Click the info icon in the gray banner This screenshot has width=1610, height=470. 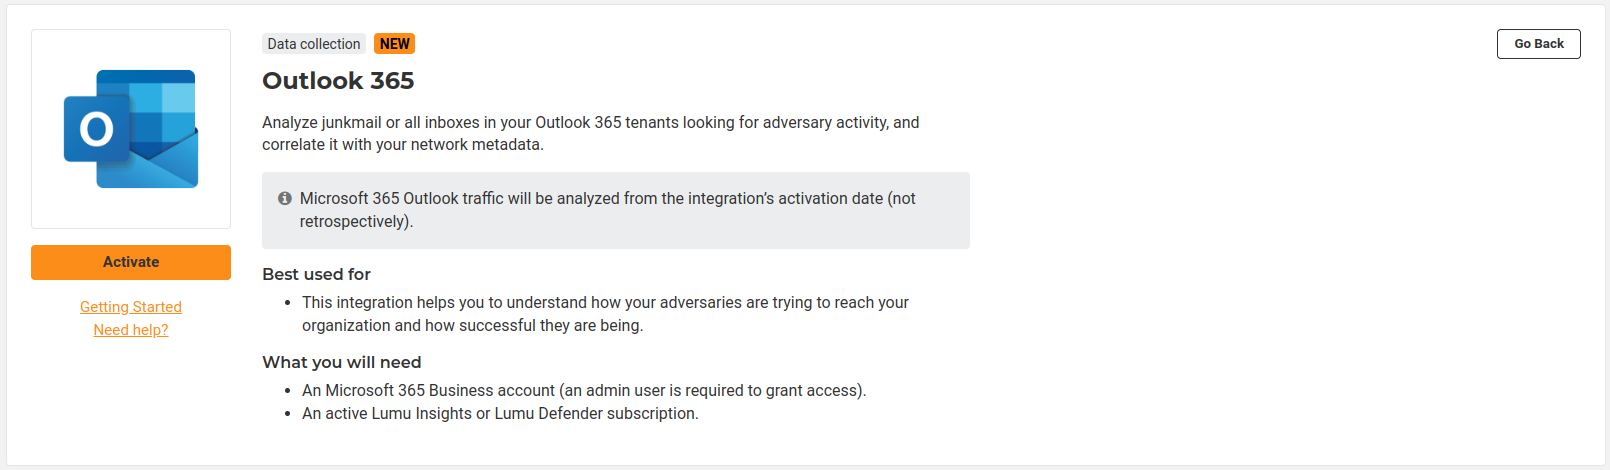[285, 198]
